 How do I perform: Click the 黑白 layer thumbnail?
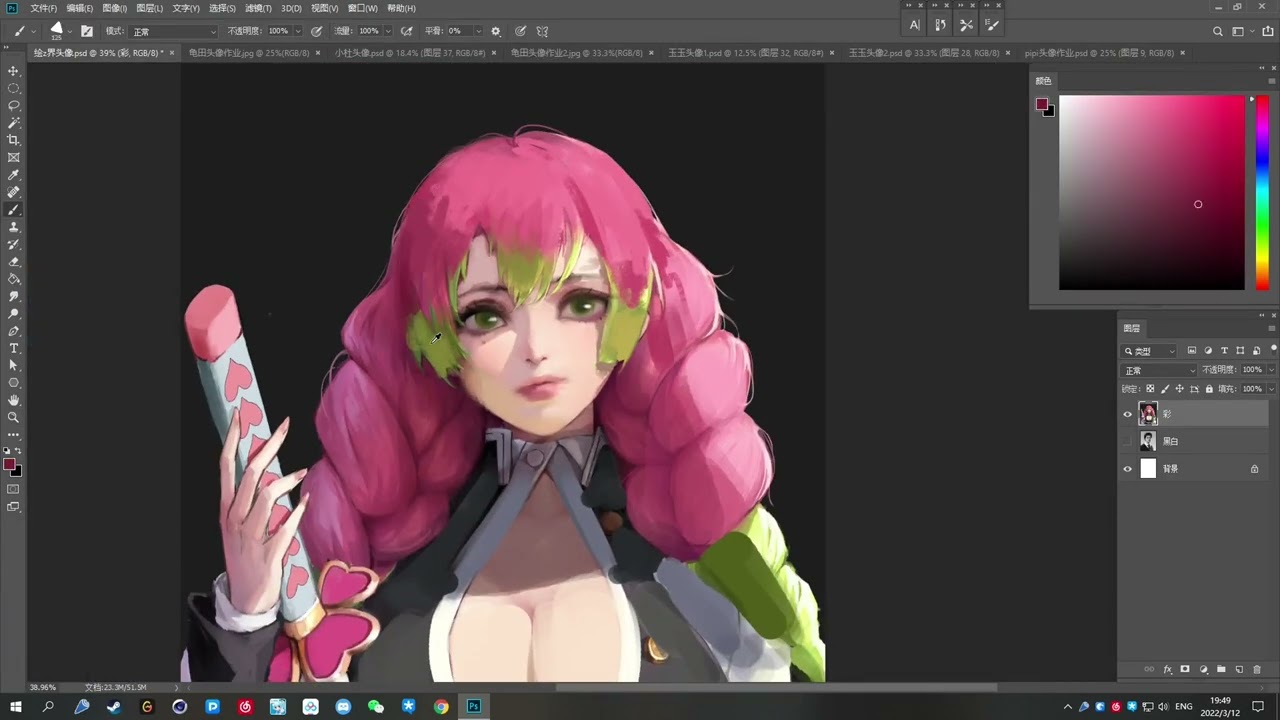(x=1148, y=441)
